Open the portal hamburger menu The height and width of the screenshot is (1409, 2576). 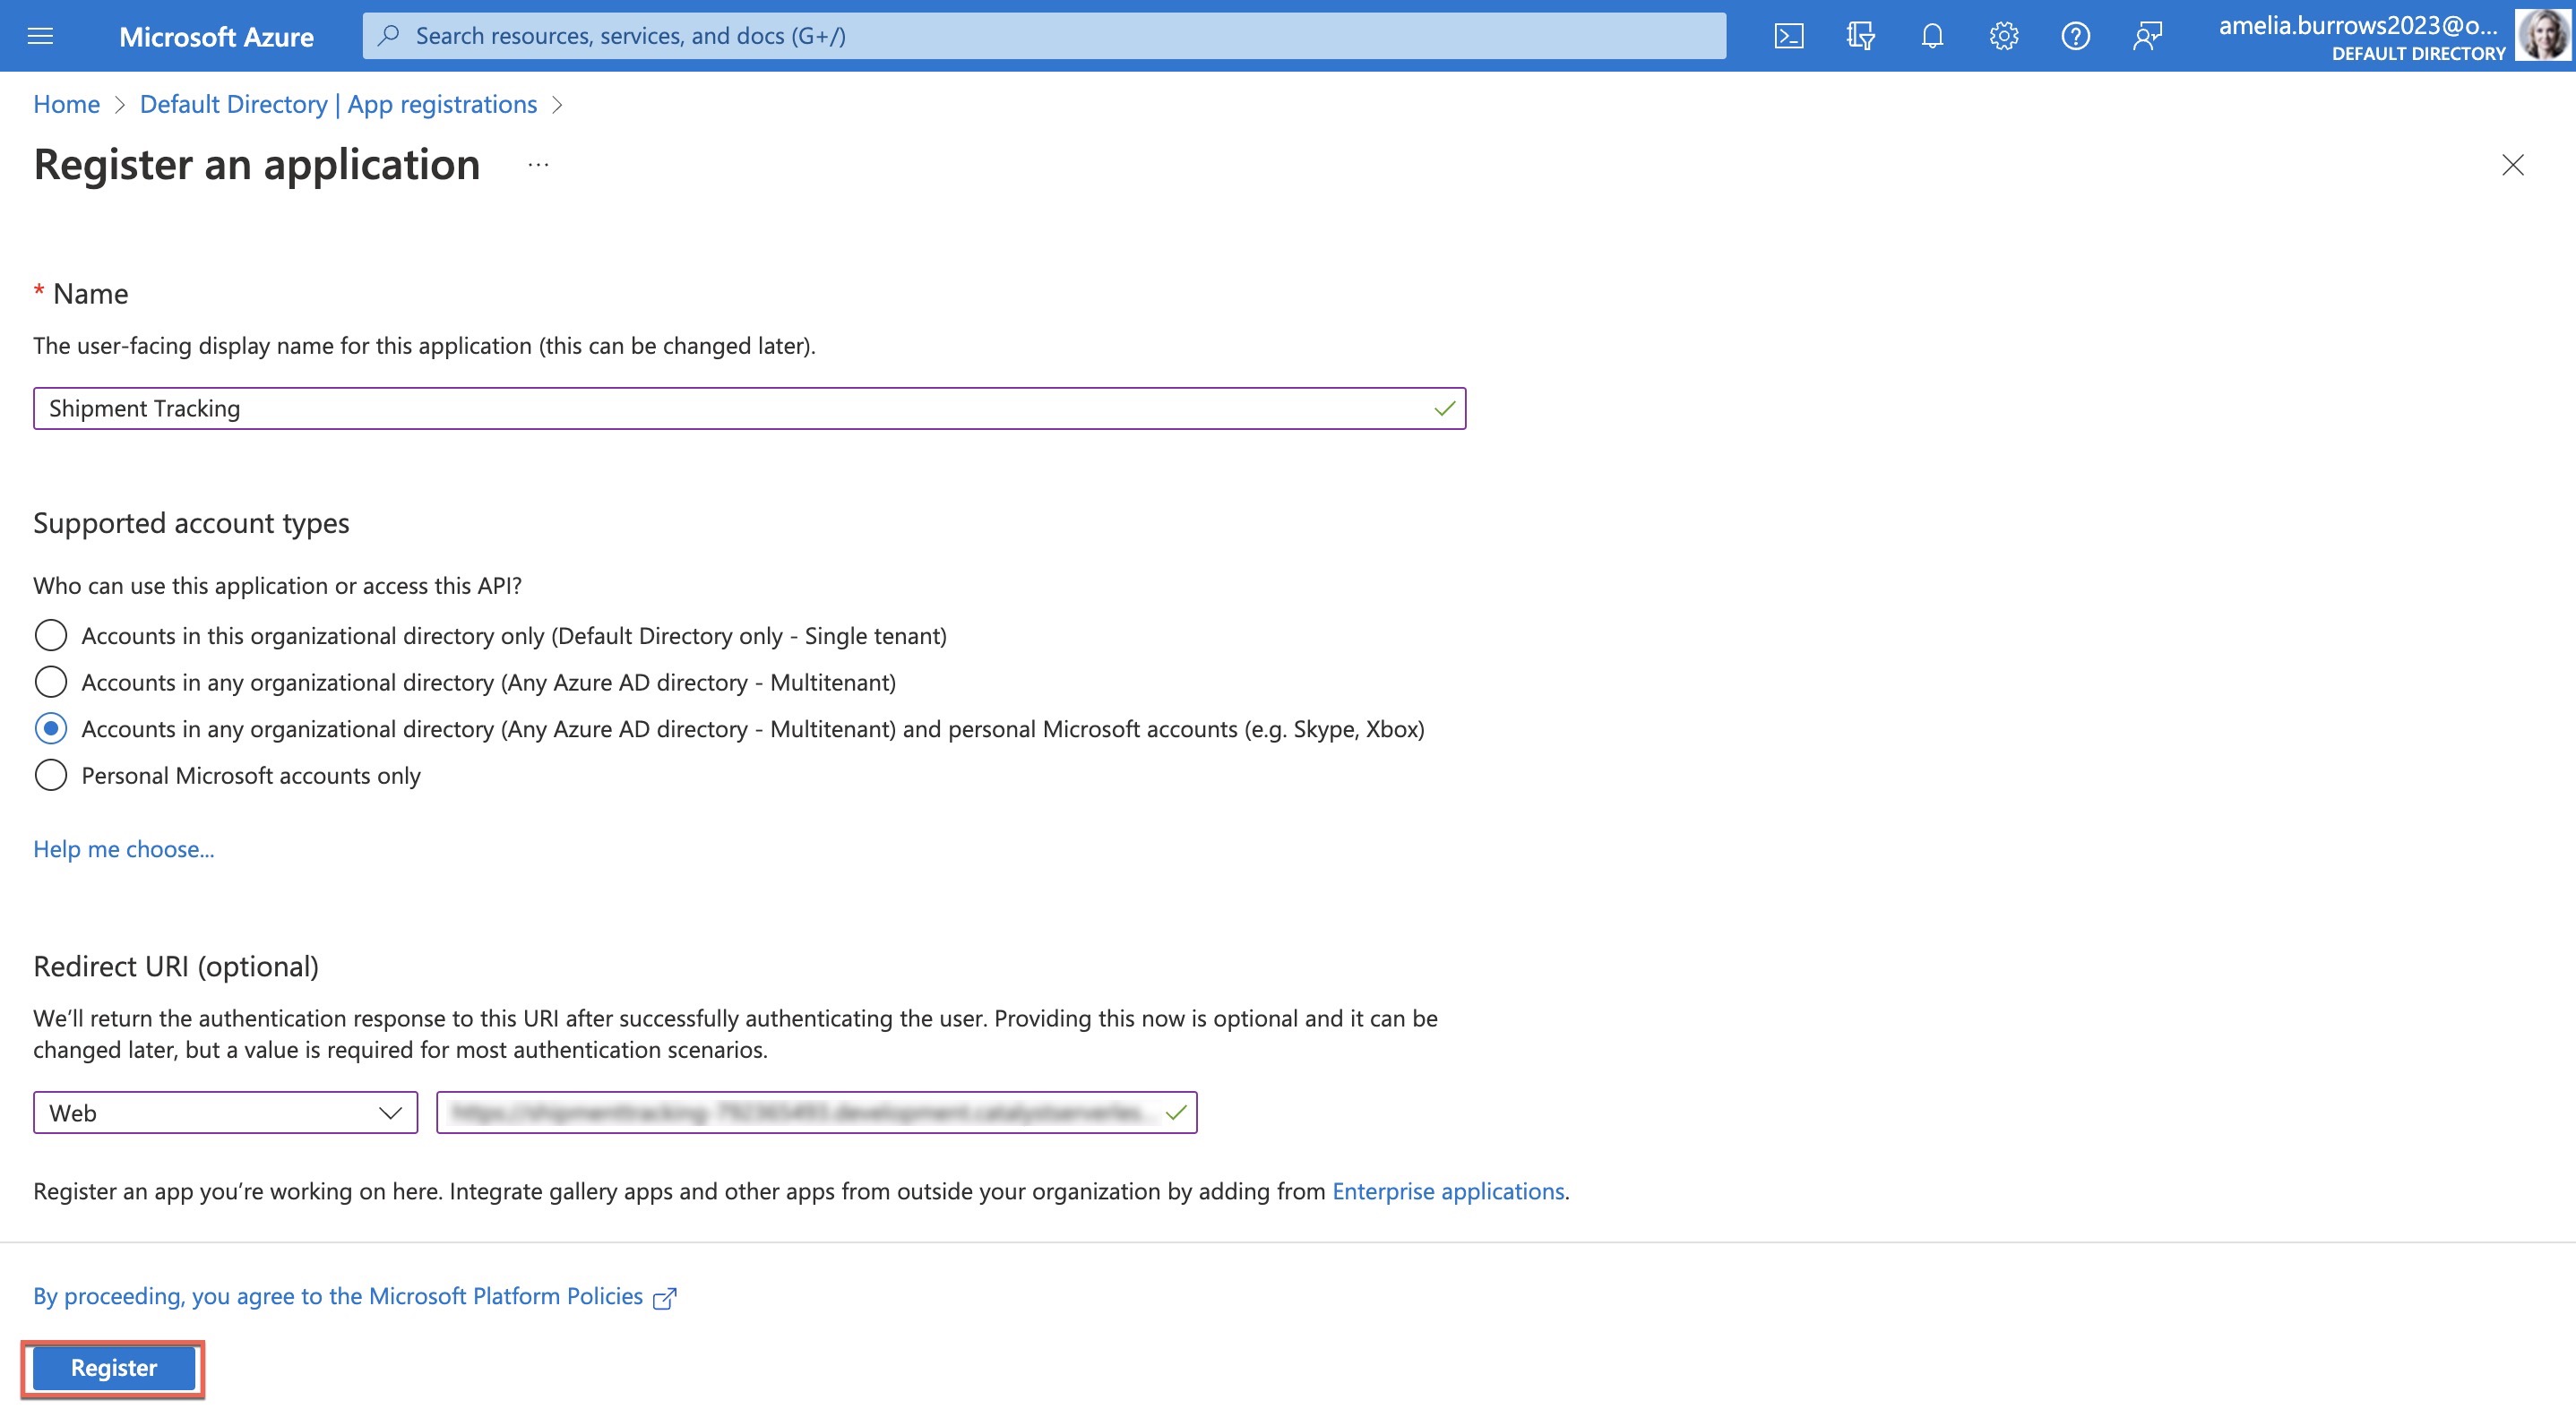[x=40, y=35]
